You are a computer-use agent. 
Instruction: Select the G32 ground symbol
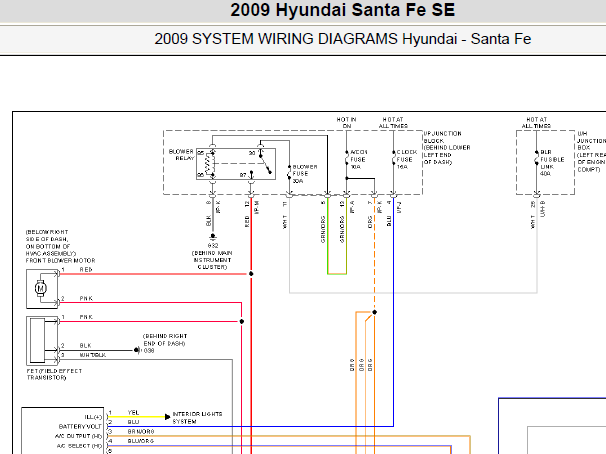212,236
